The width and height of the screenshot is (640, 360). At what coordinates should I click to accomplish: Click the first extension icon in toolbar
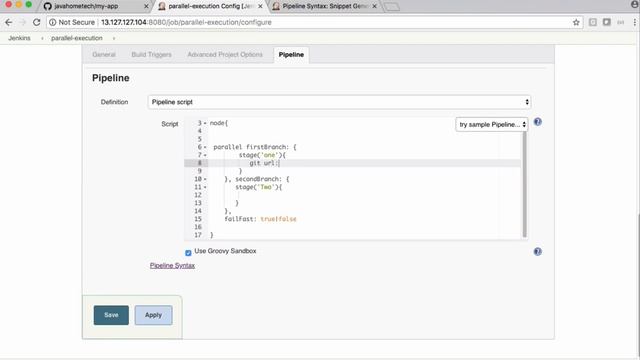point(593,22)
